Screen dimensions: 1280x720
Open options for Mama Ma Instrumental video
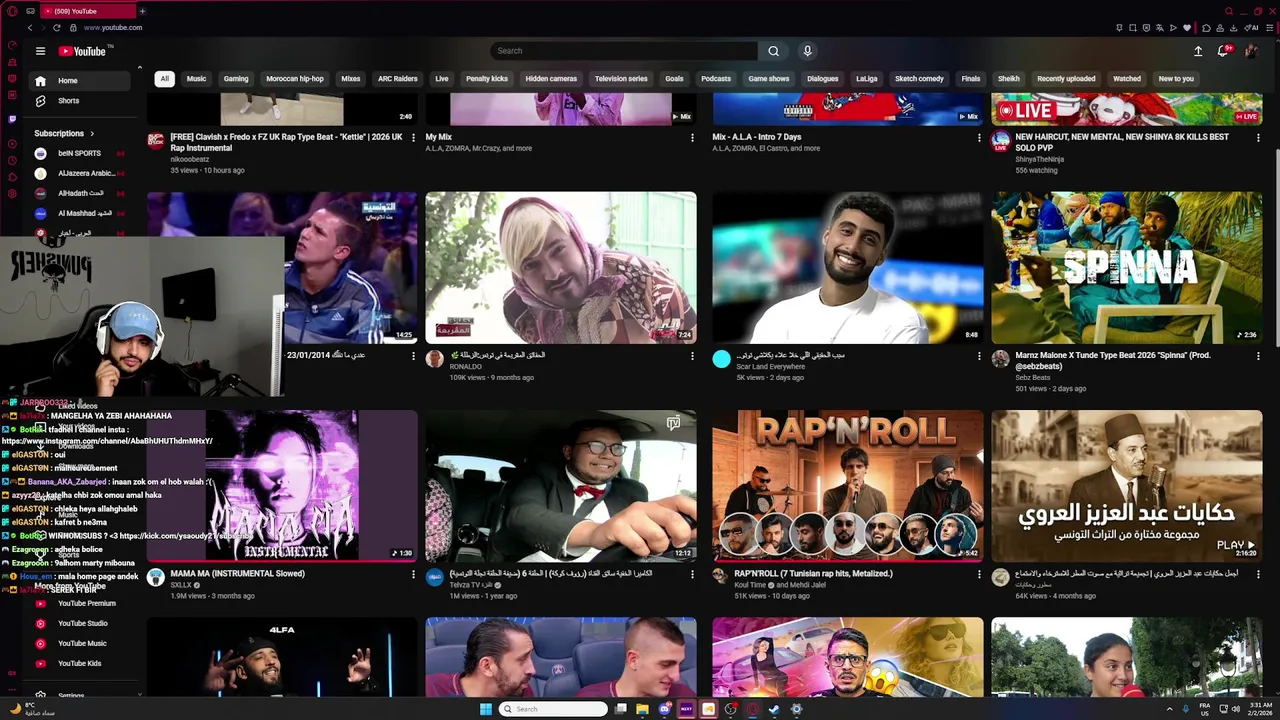pyautogui.click(x=413, y=574)
